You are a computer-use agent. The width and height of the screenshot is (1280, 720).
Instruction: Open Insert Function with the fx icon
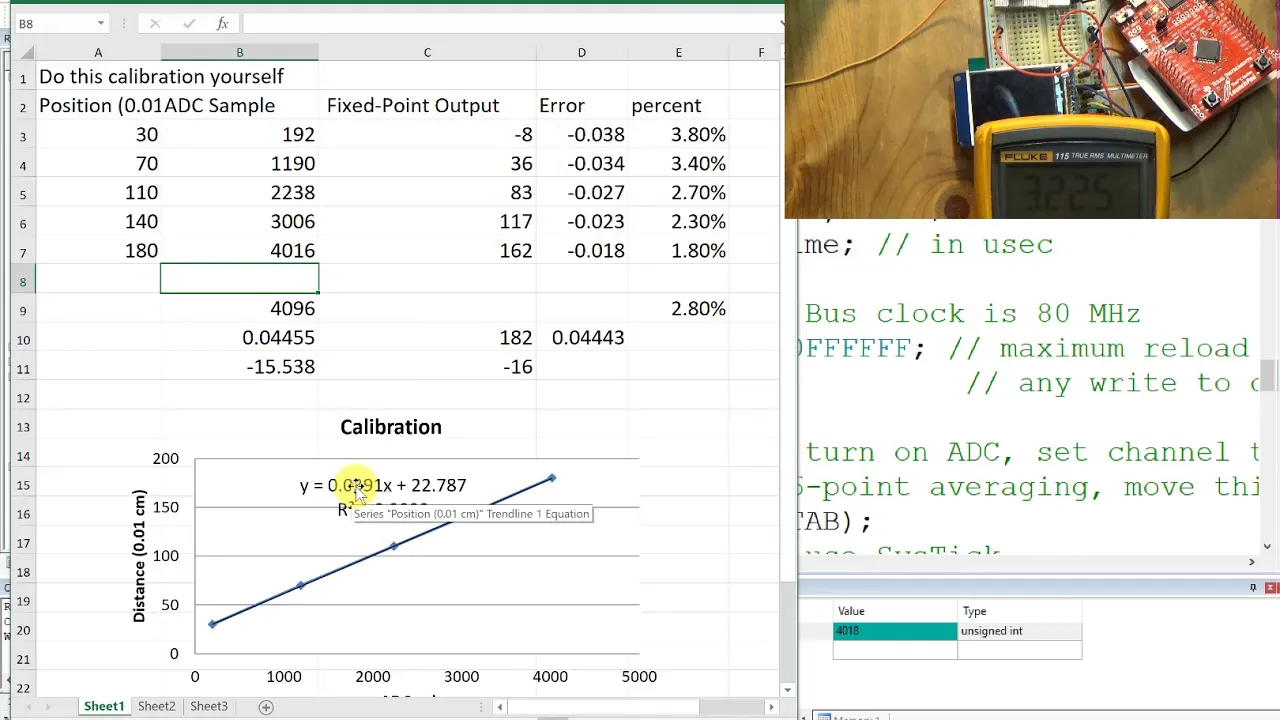[223, 23]
